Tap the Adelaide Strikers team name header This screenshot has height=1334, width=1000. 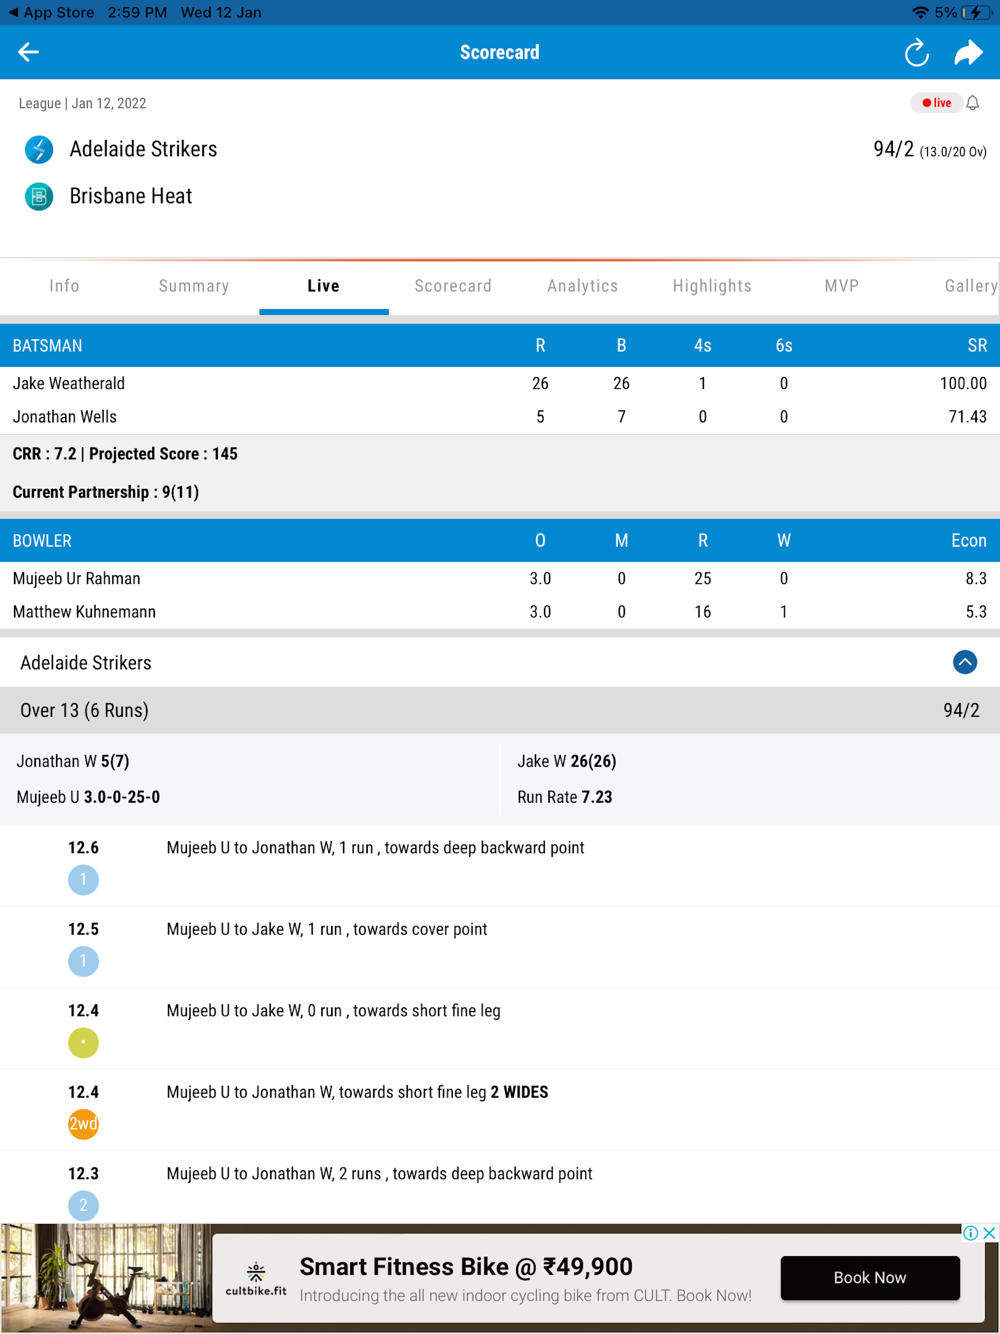click(143, 149)
